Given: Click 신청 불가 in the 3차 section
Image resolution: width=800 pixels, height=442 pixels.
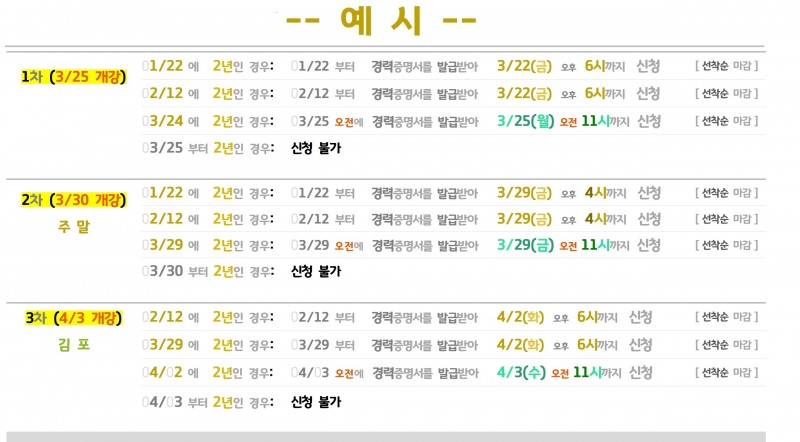Looking at the screenshot, I should (x=316, y=402).
